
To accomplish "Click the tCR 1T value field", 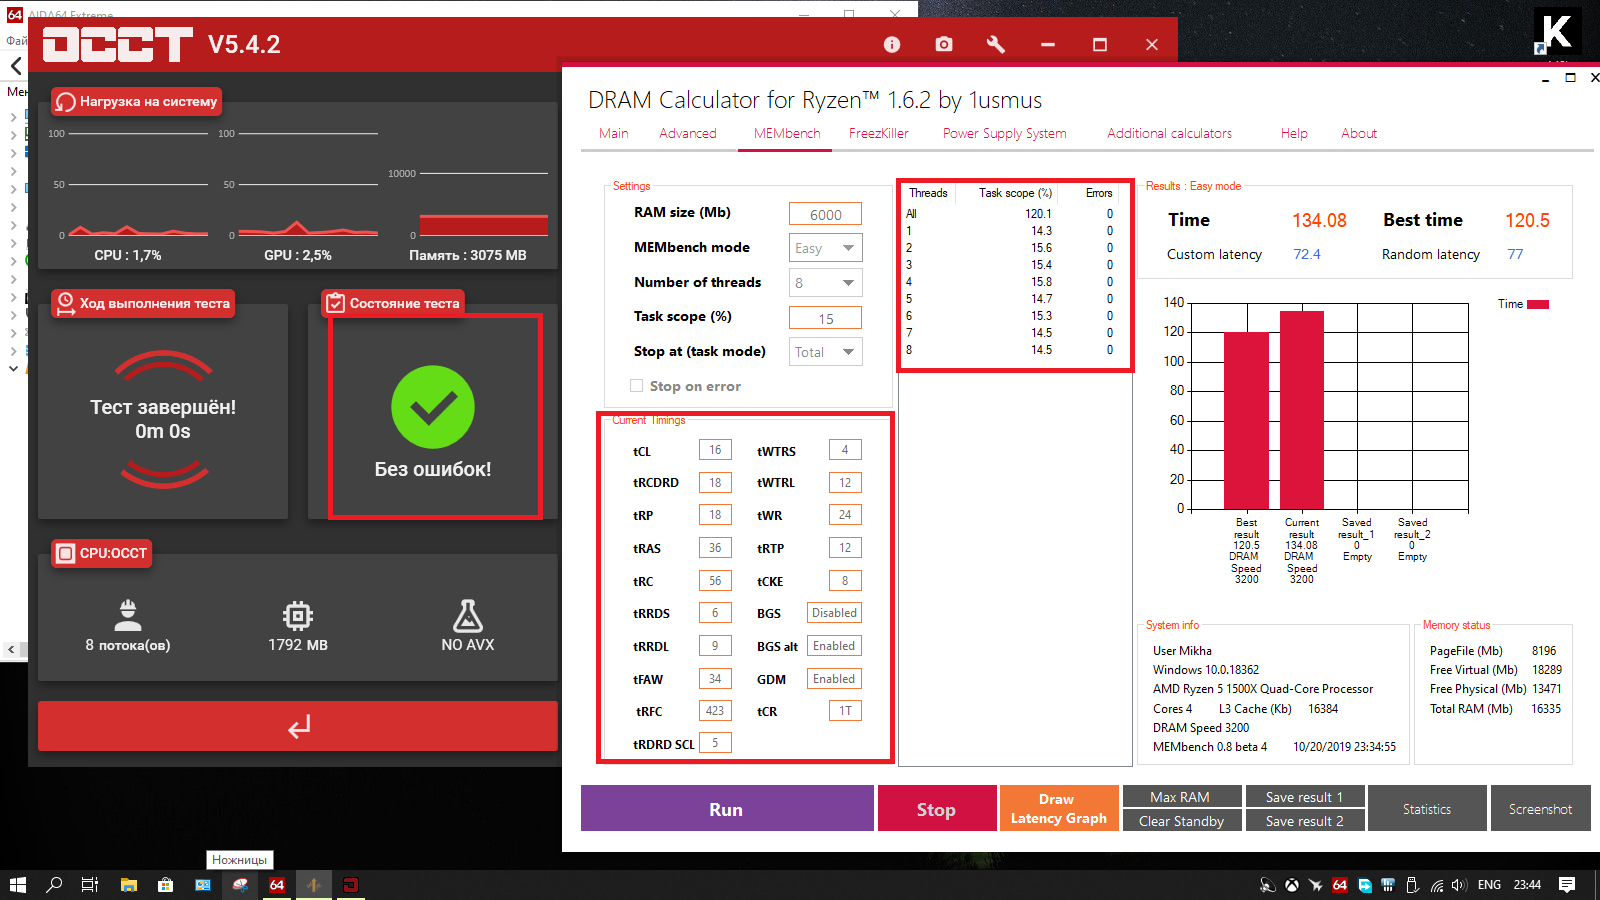I will pos(845,711).
